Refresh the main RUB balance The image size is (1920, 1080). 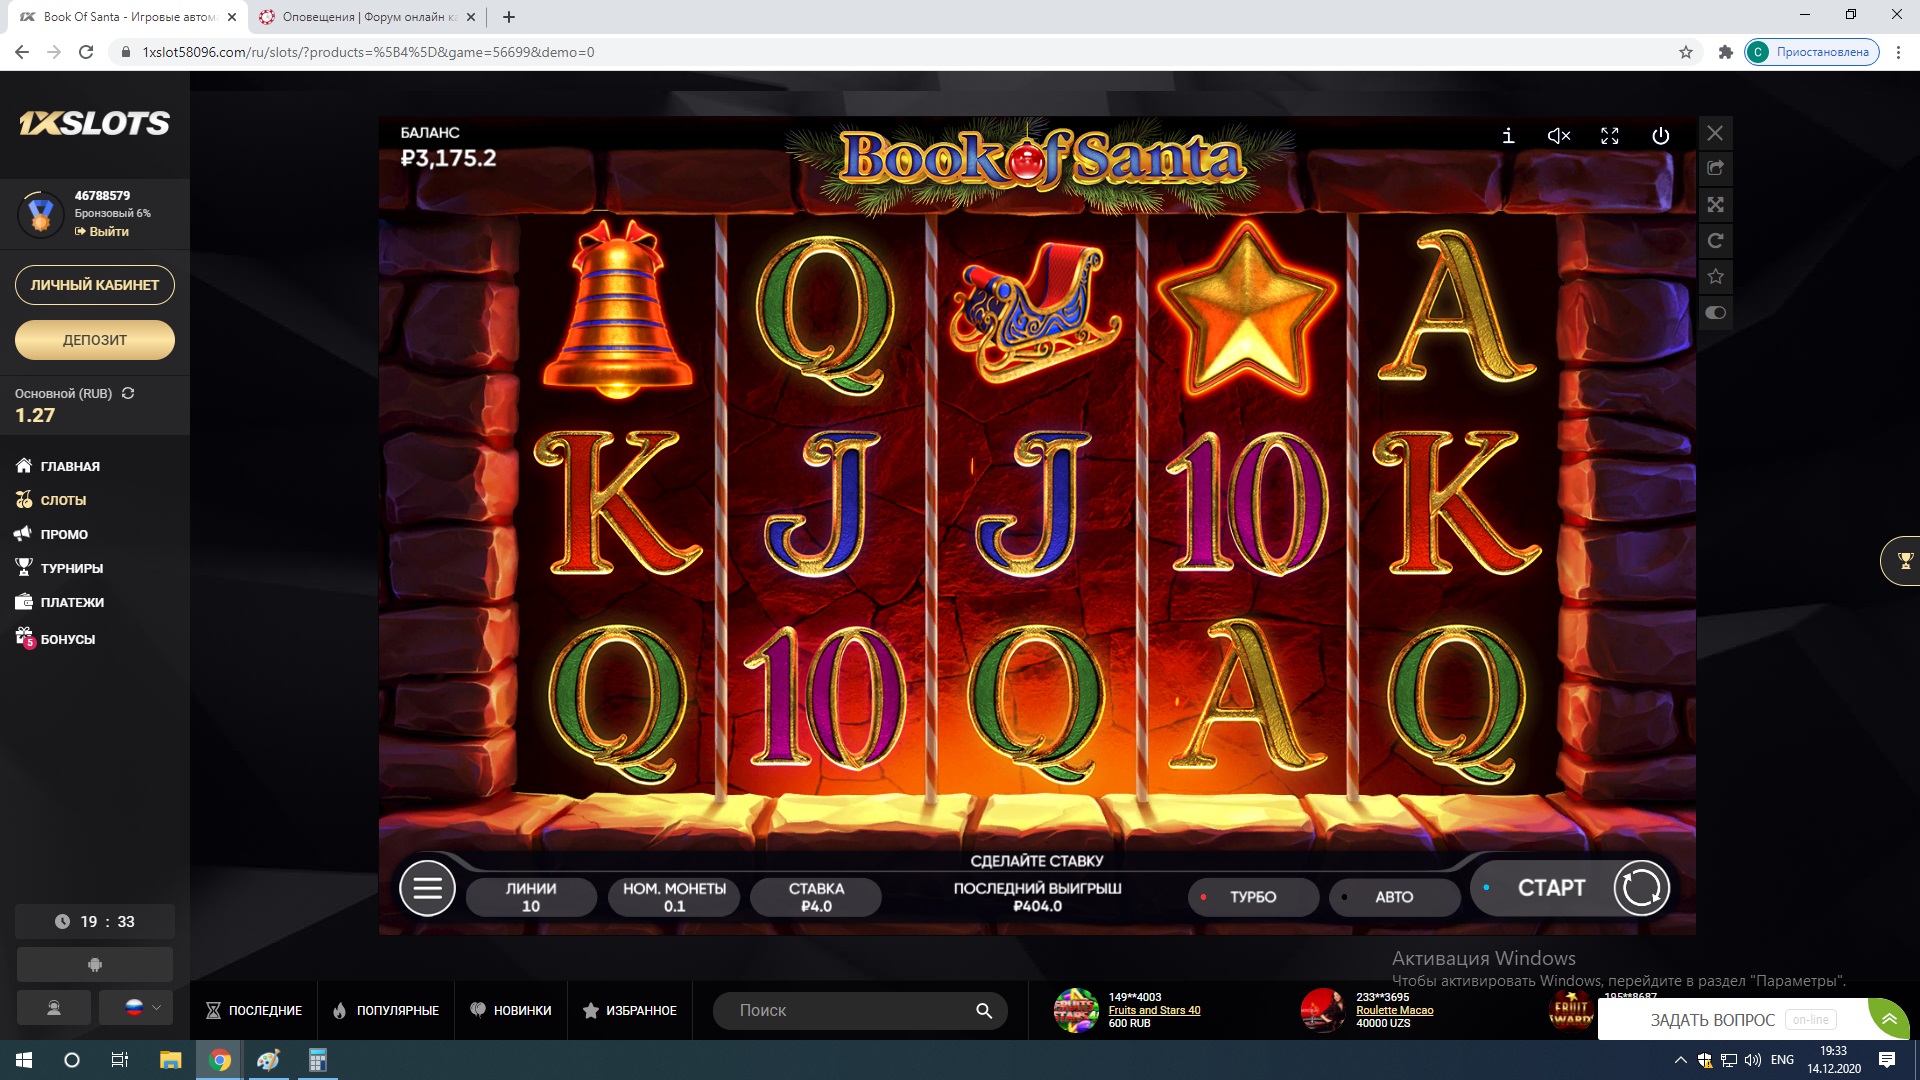click(128, 393)
